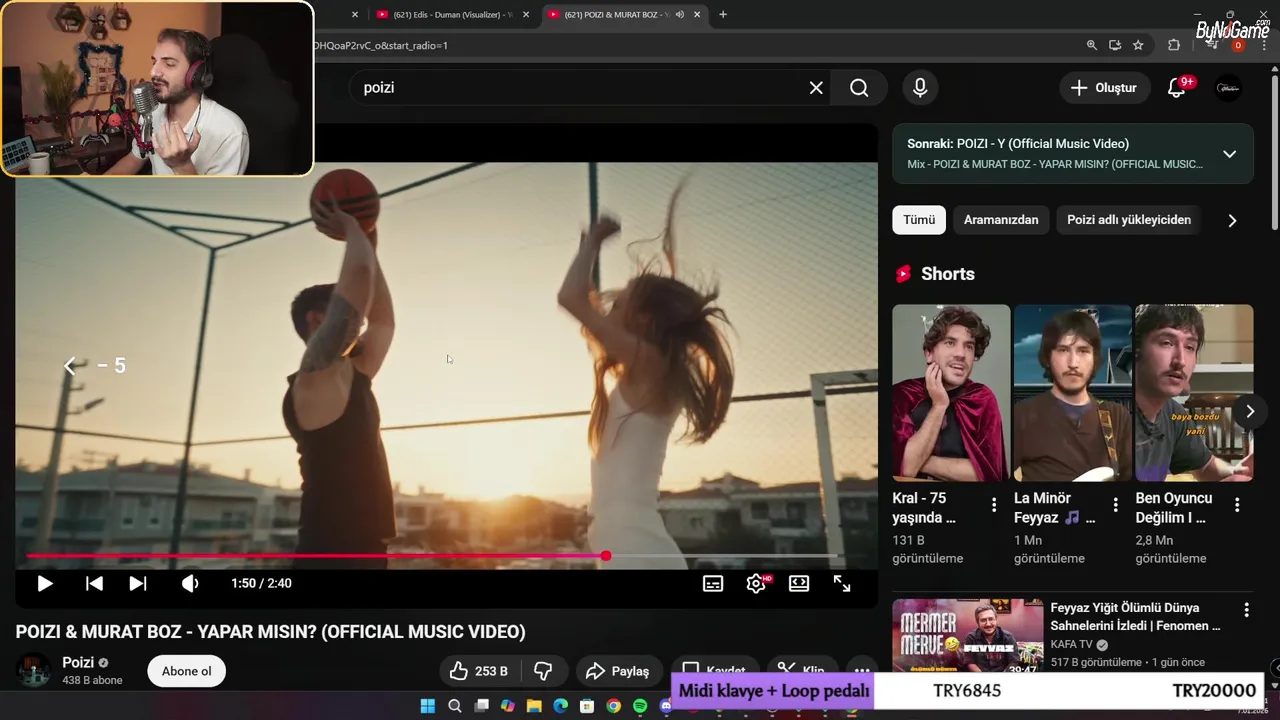This screenshot has width=1280, height=720.
Task: Open options for the Ben Oyuncu Değilim Short
Action: tap(1237, 505)
